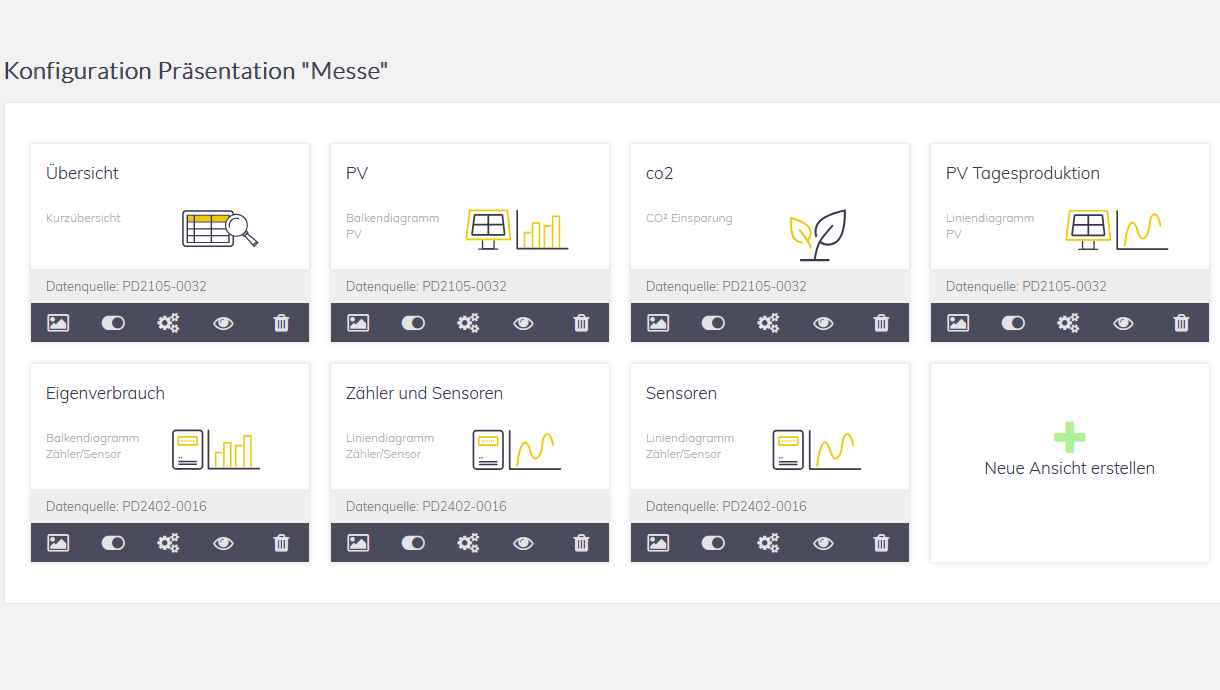Screen dimensions: 1220x690
Task: Delete the co2 view with trash icon
Action: [881, 323]
